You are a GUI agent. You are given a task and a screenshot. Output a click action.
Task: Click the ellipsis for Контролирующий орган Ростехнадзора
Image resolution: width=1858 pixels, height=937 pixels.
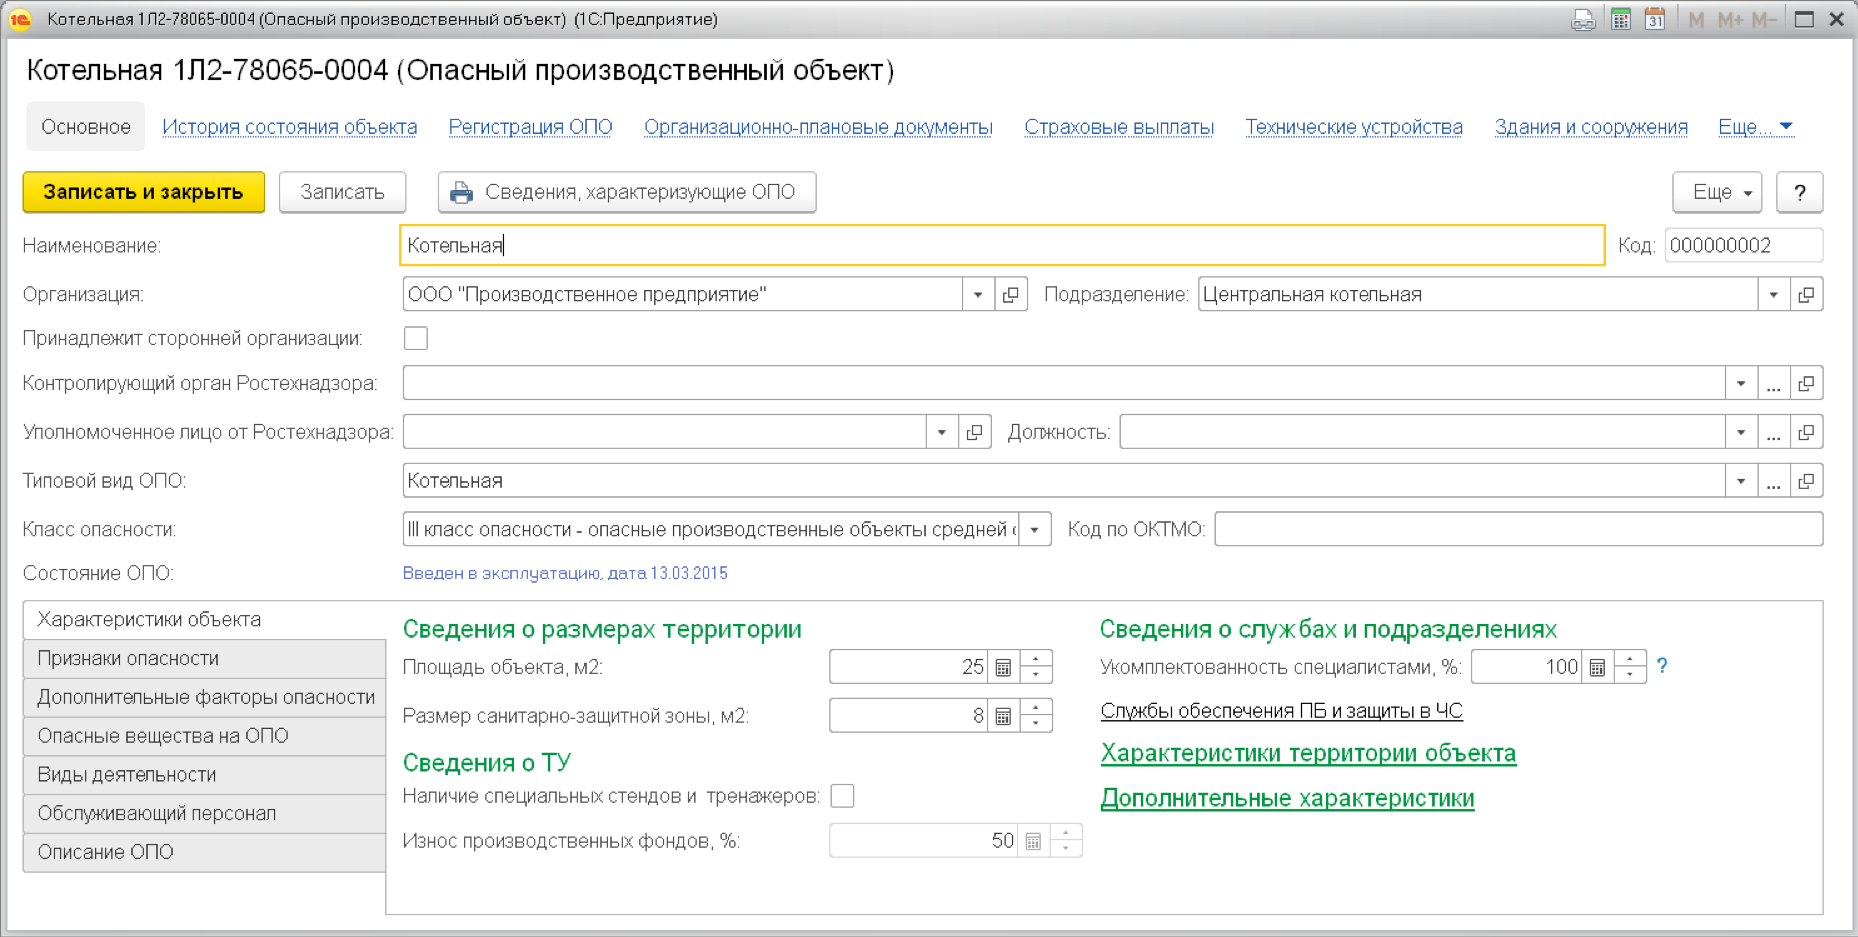coord(1773,384)
